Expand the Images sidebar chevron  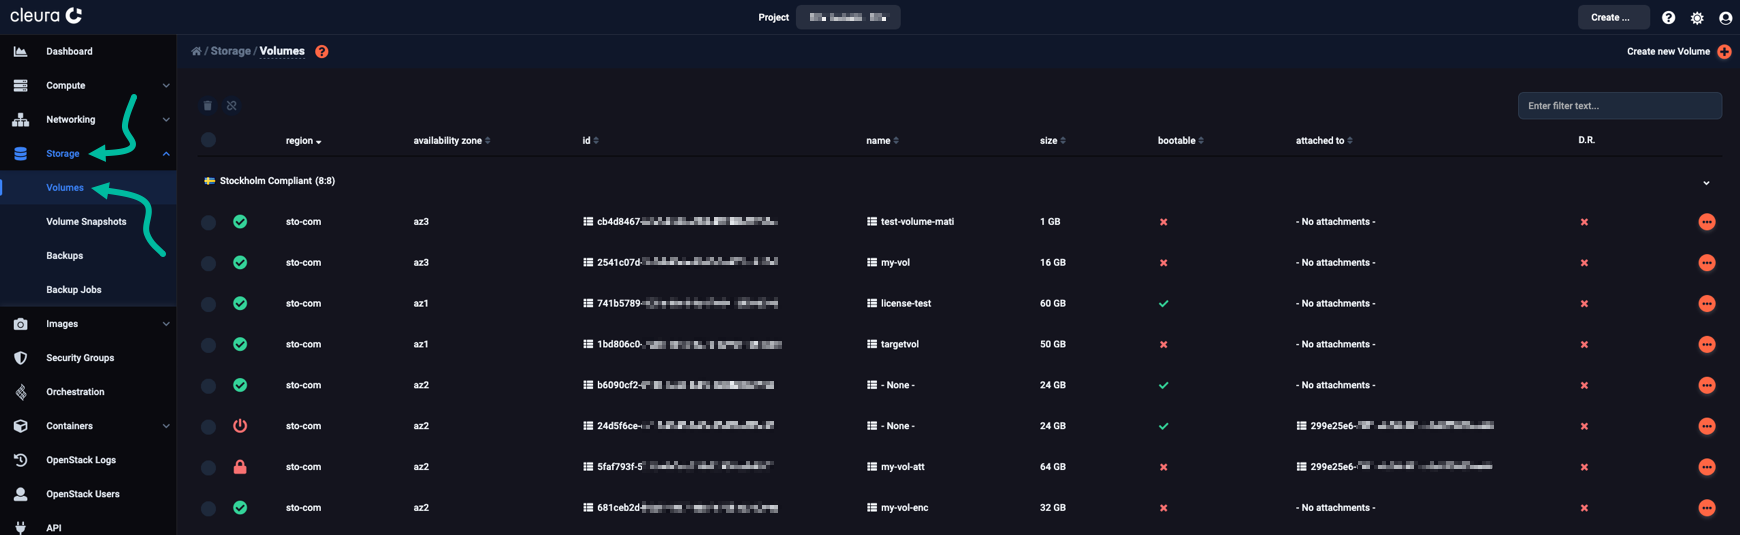(x=166, y=324)
